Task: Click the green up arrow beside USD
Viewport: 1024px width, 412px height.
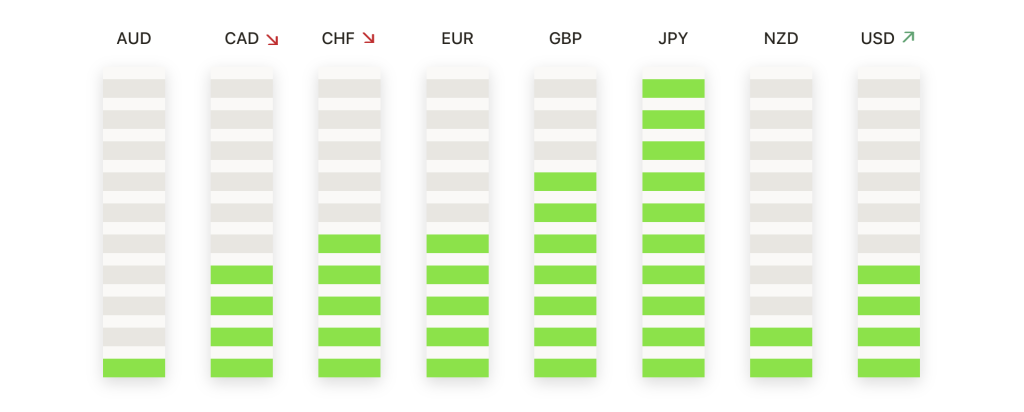Action: pyautogui.click(x=908, y=38)
